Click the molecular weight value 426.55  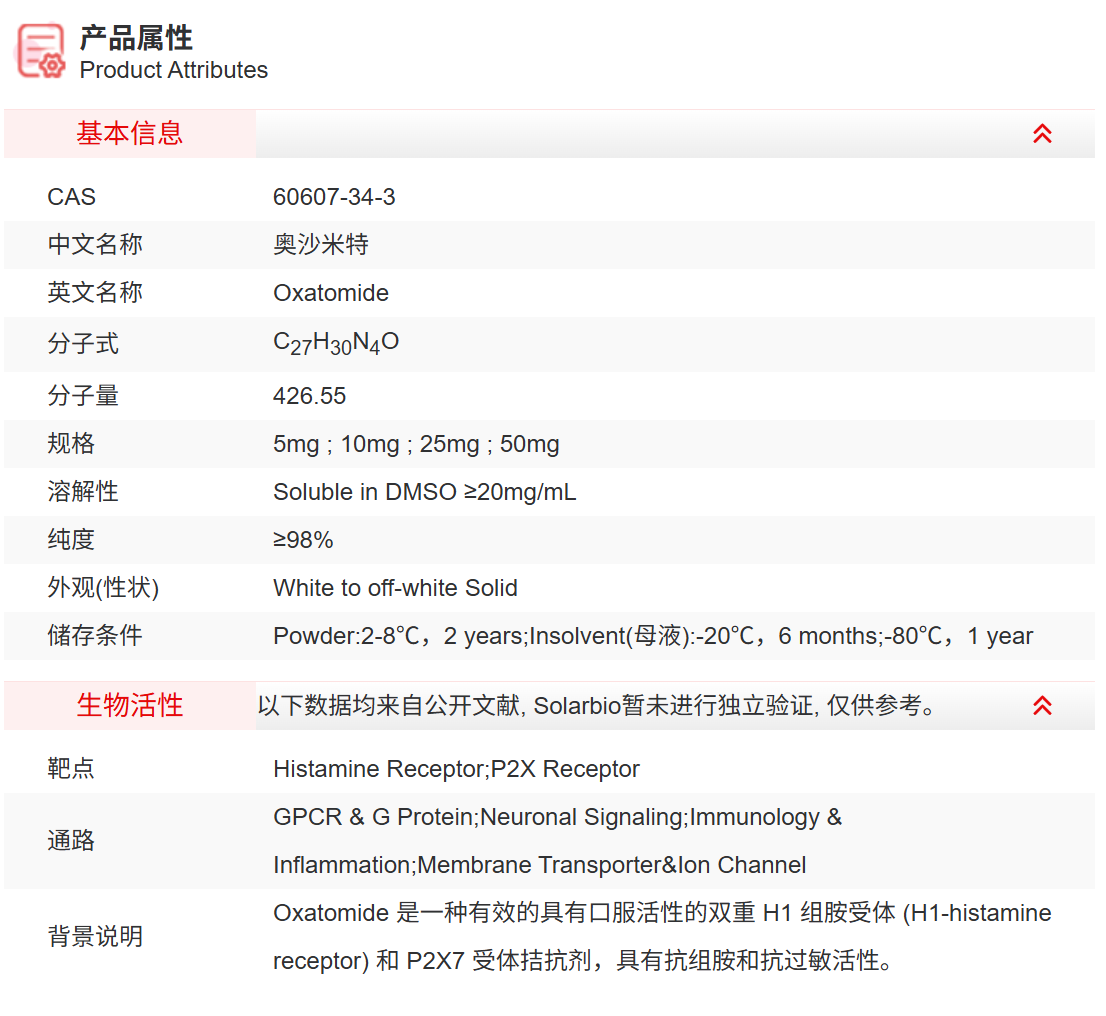[309, 396]
